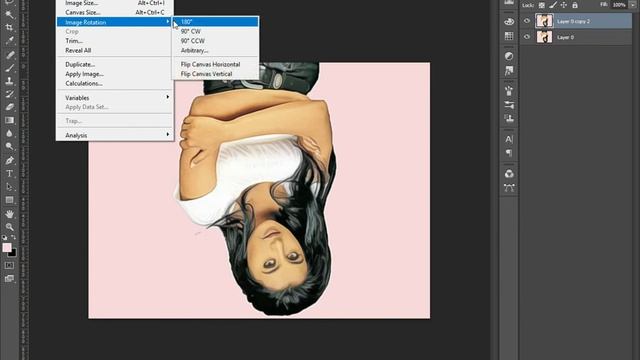Click the Fill 100% value field
640x360 pixels.
pyautogui.click(x=619, y=5)
